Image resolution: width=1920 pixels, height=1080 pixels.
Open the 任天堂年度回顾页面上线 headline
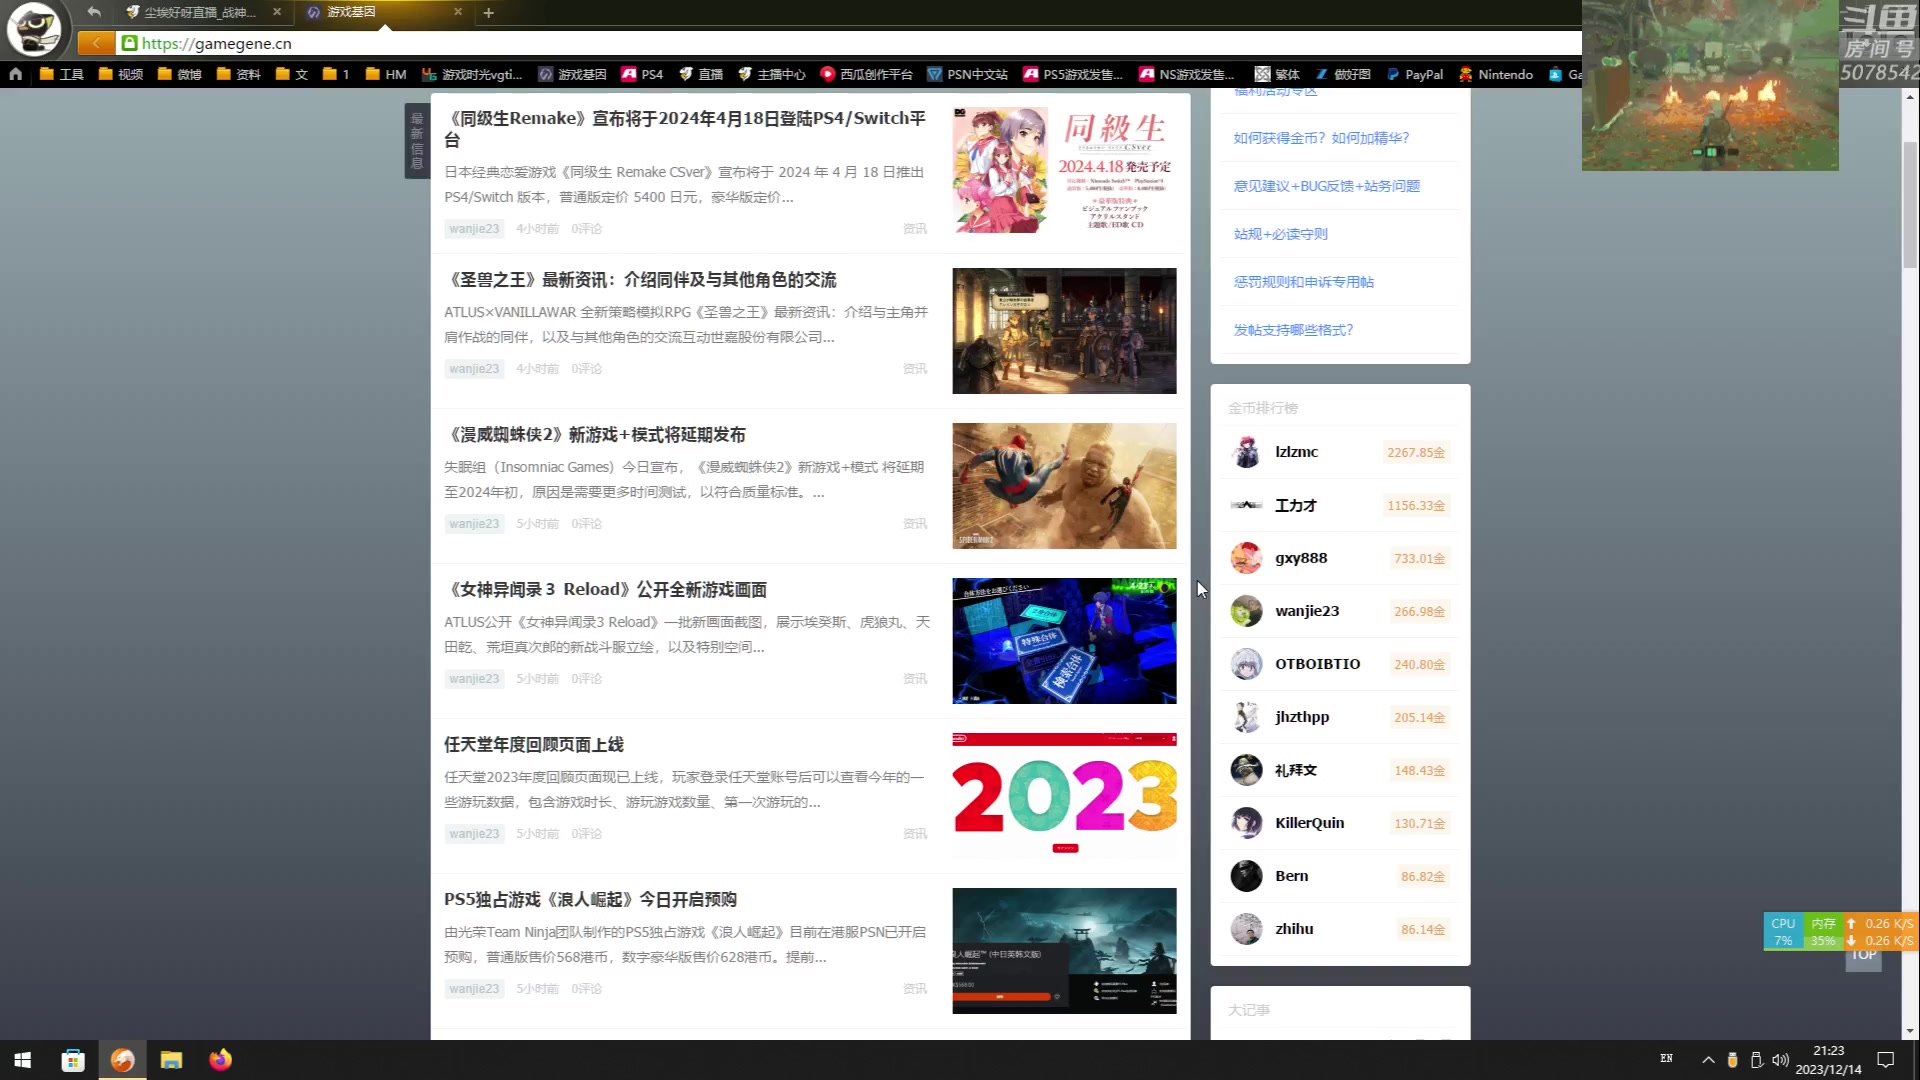tap(534, 745)
